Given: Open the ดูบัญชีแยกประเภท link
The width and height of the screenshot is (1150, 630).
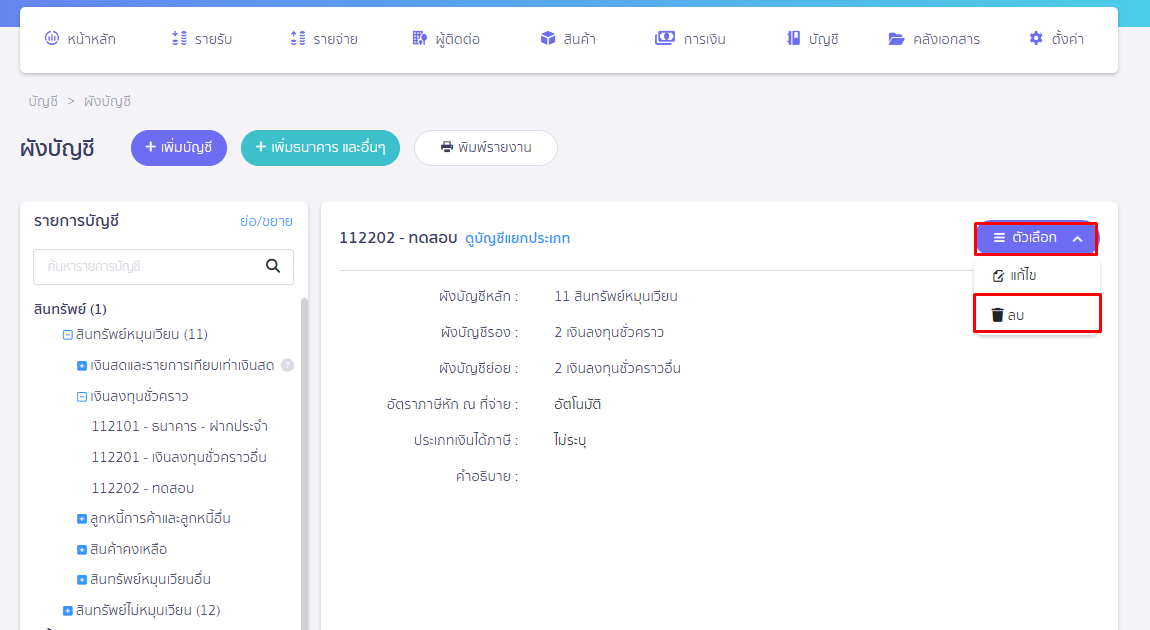Looking at the screenshot, I should (517, 238).
